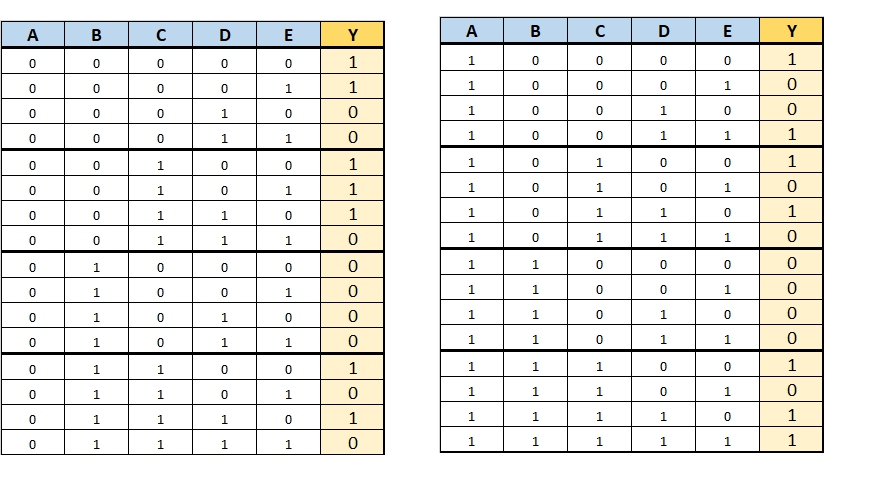Click column header A in left table
This screenshot has height=497, width=887.
click(32, 35)
